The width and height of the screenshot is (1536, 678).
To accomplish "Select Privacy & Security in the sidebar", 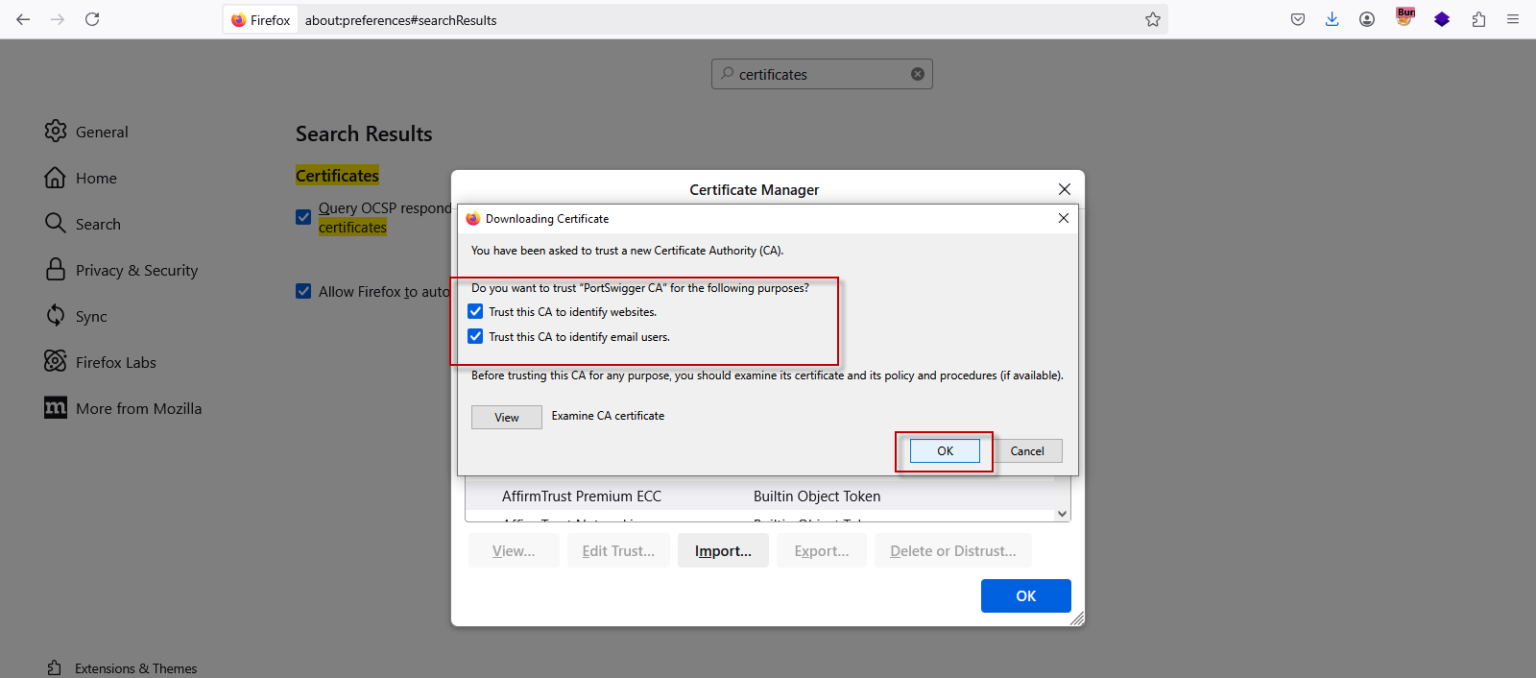I will tap(135, 269).
